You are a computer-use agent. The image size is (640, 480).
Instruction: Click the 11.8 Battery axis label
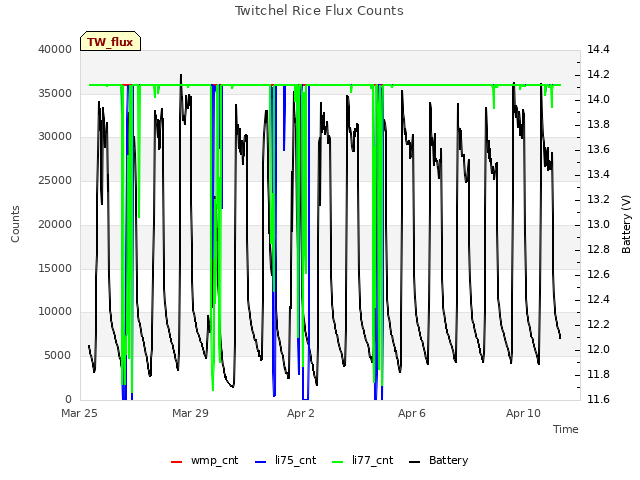598,374
